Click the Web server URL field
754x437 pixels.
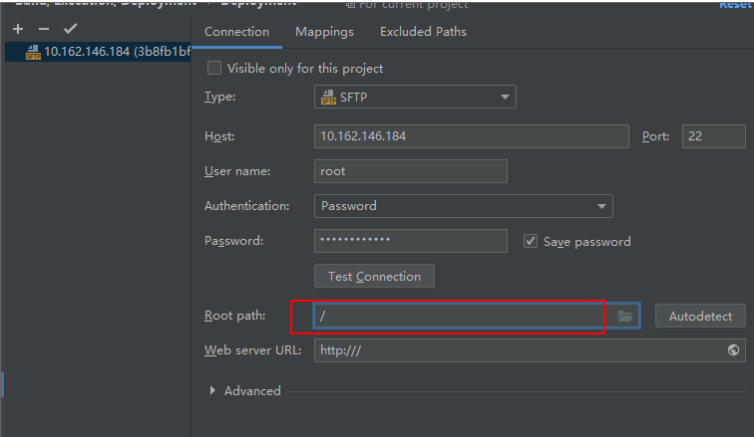click(515, 350)
